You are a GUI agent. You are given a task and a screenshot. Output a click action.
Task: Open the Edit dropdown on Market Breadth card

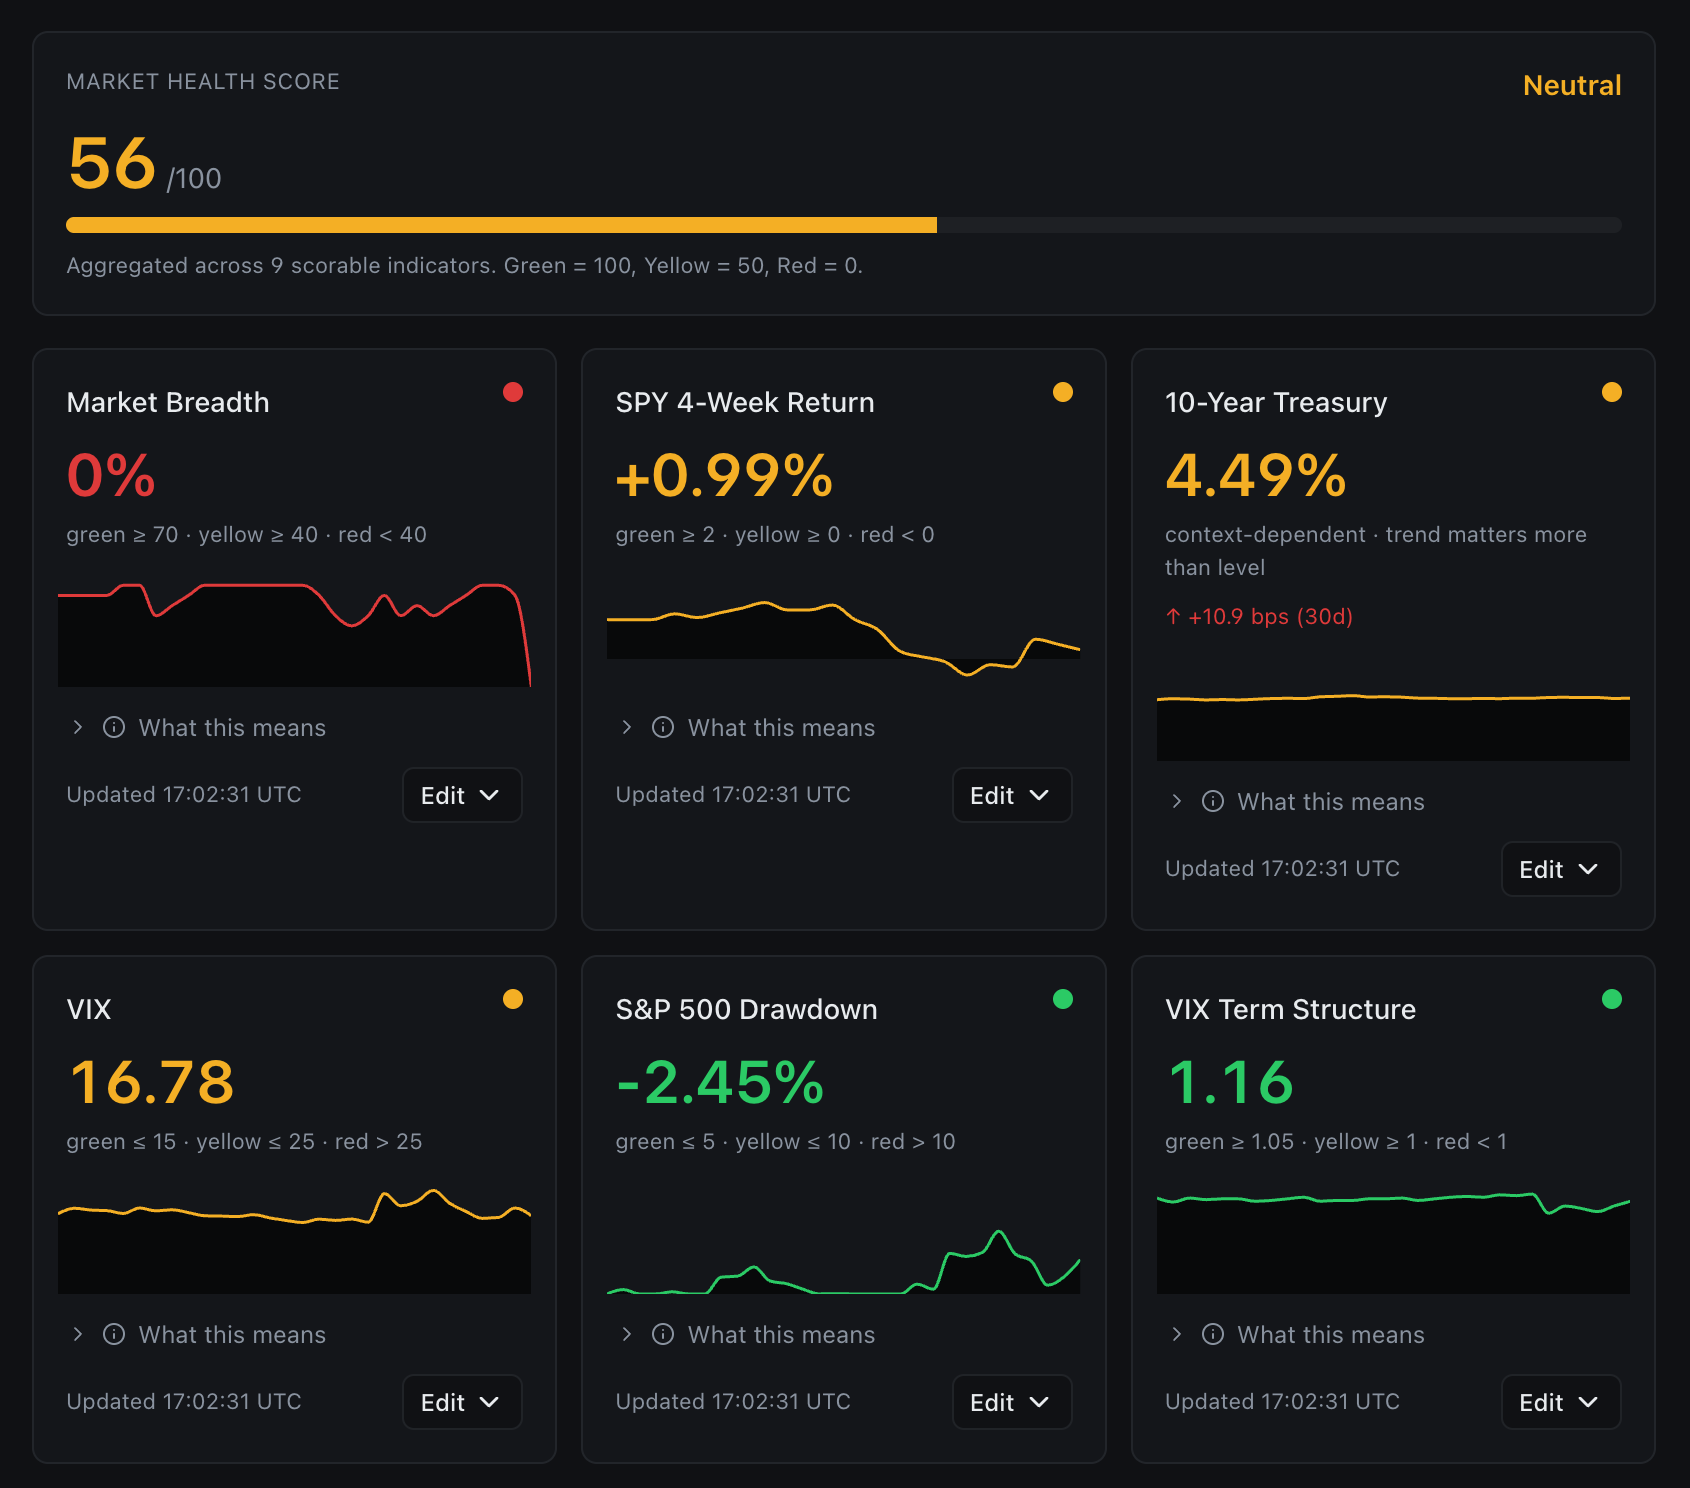(x=462, y=795)
